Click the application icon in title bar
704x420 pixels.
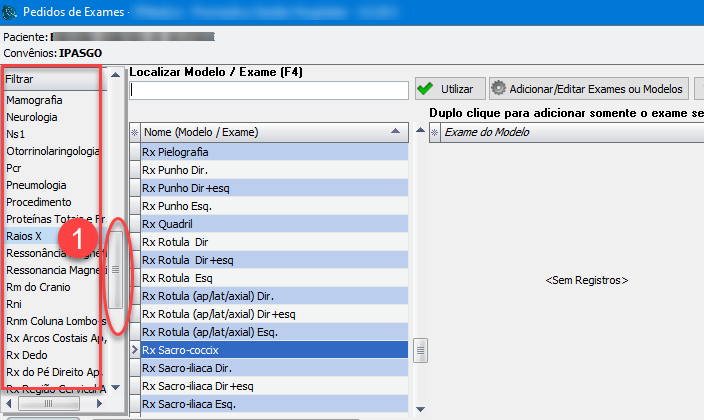click(11, 12)
